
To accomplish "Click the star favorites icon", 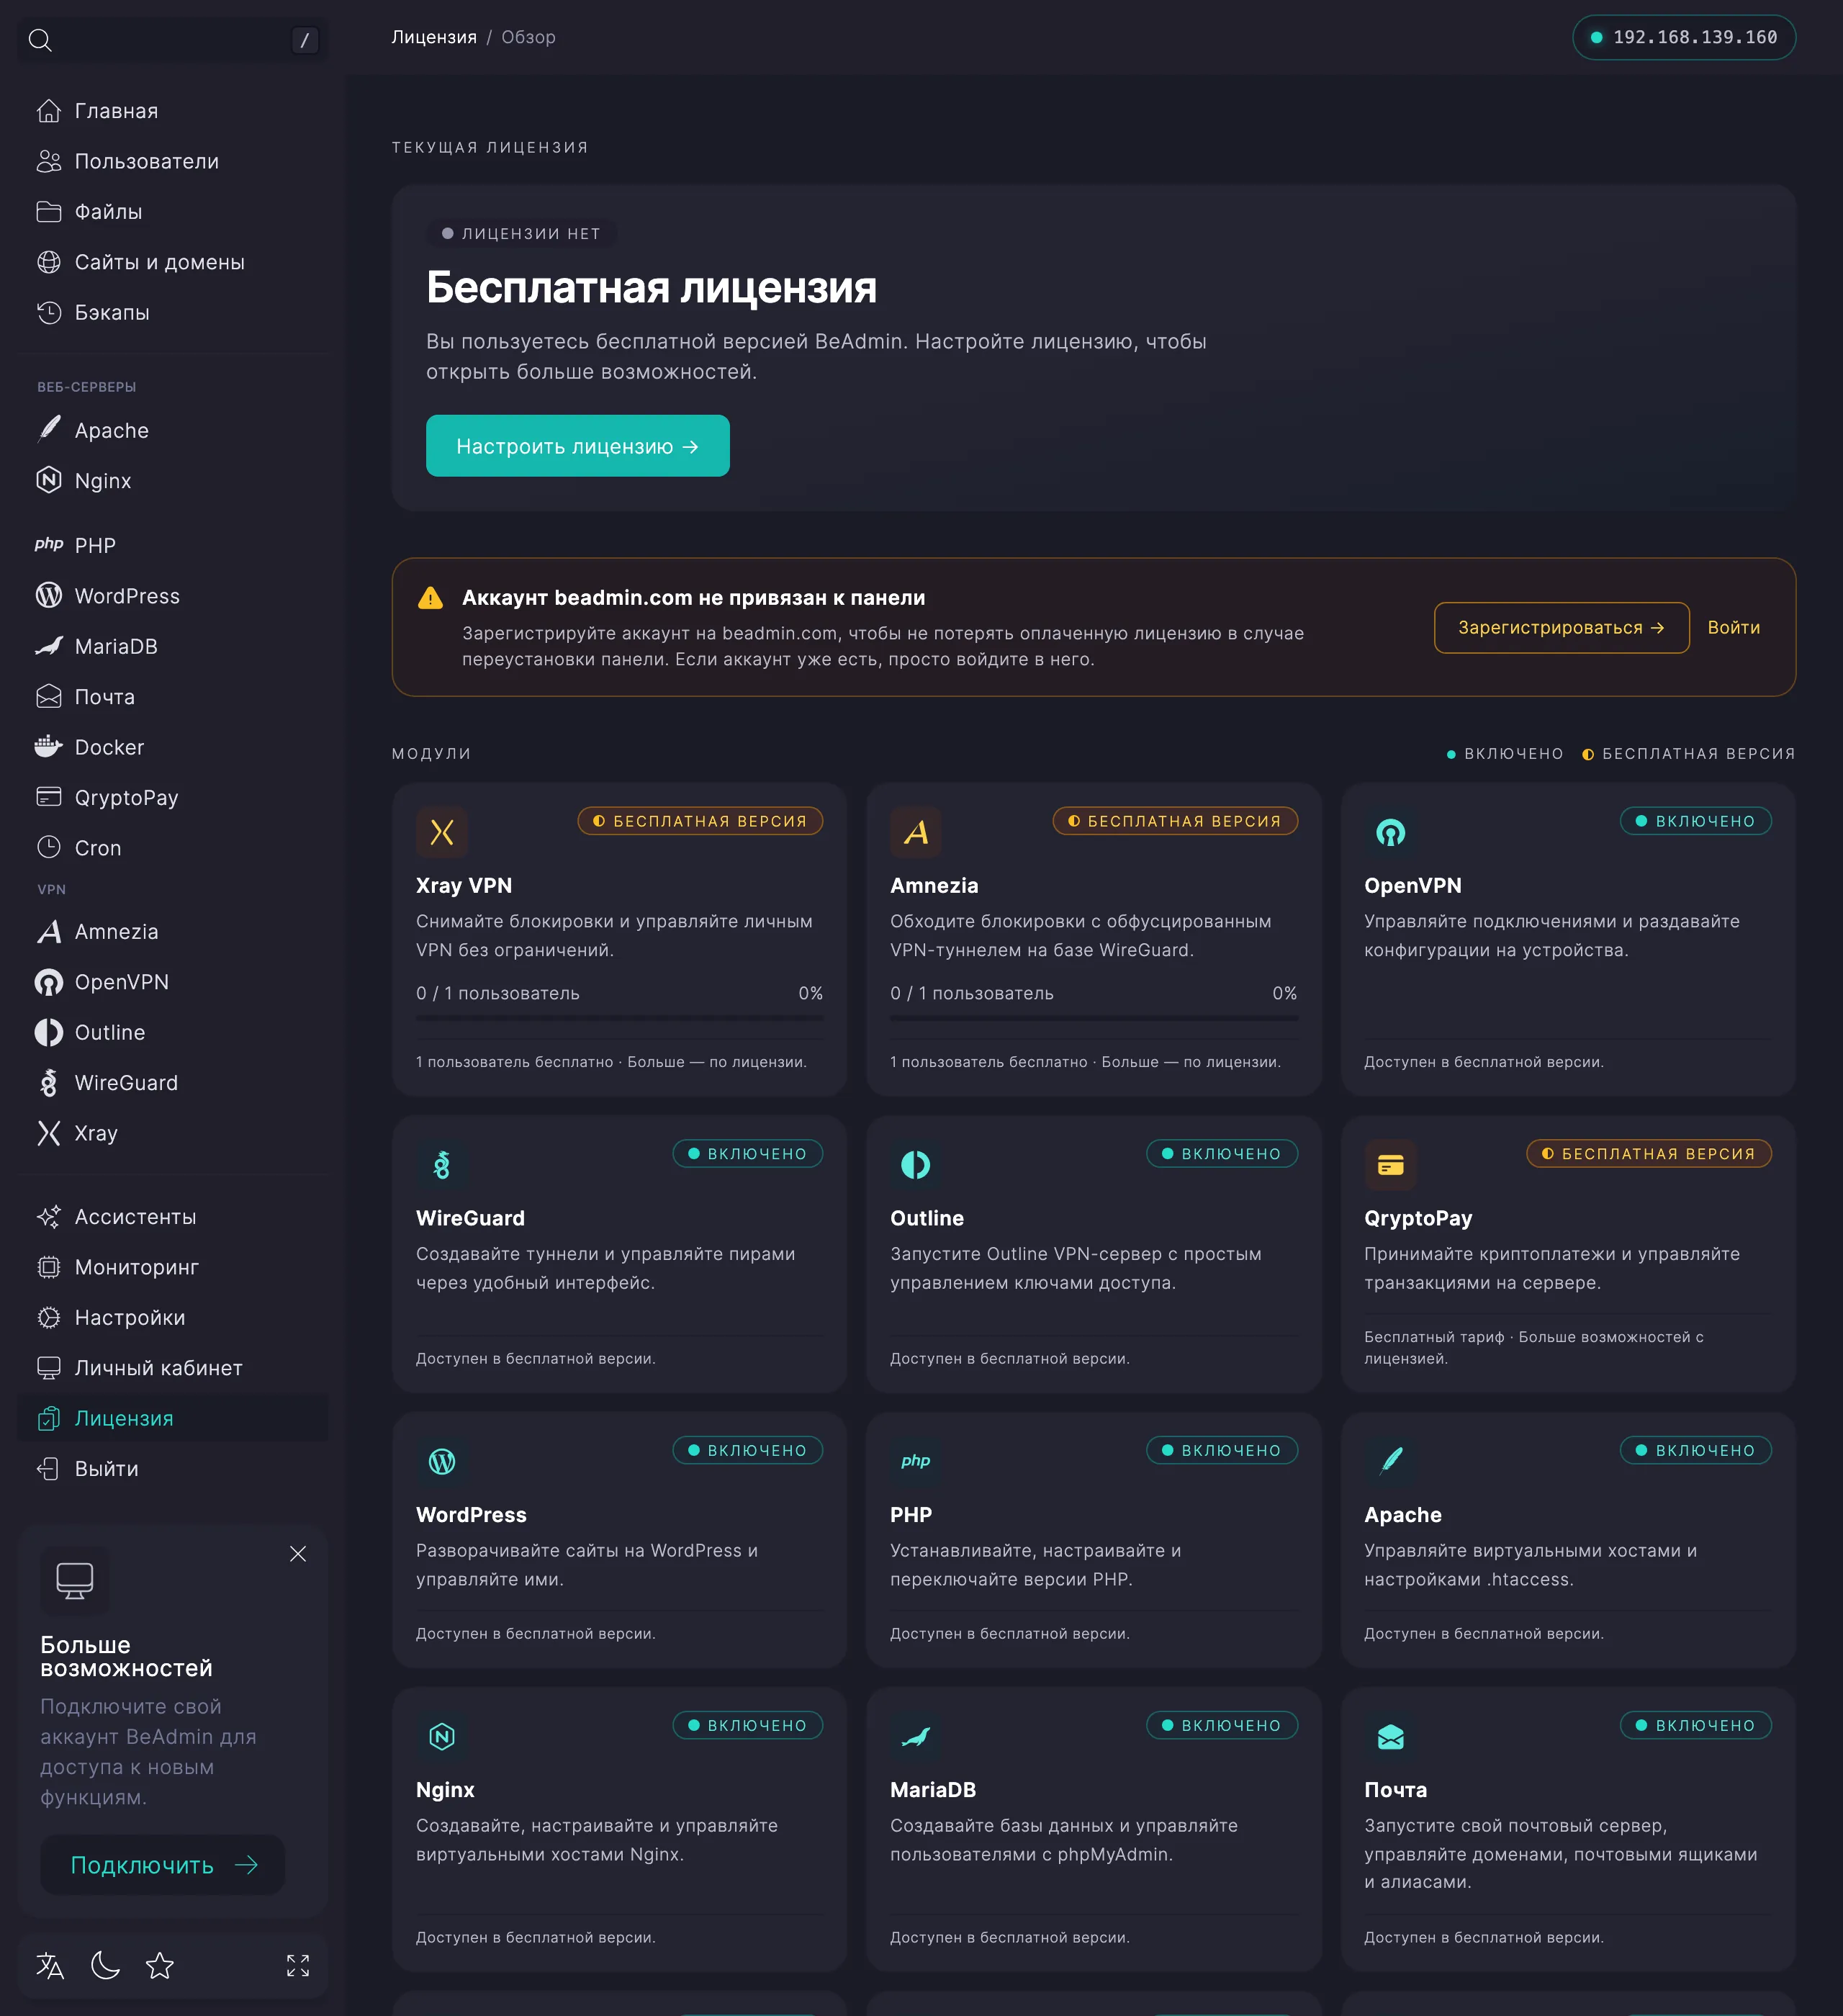I will 160,1965.
